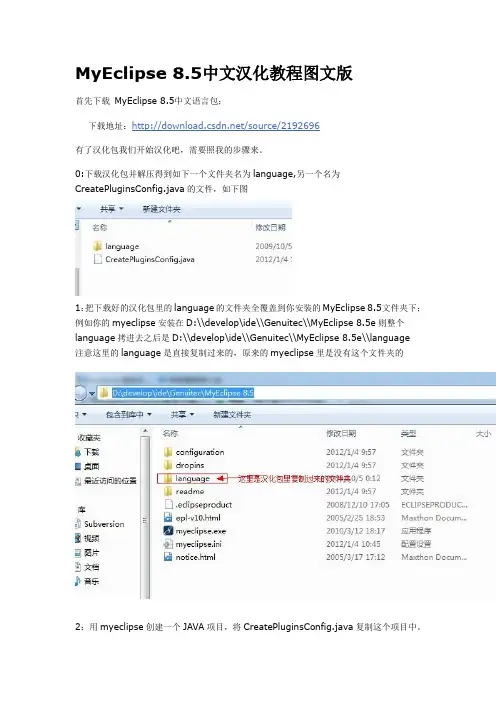Click date "2005/3/17 17:12"
The width and height of the screenshot is (496, 702).
pyautogui.click(x=355, y=557)
